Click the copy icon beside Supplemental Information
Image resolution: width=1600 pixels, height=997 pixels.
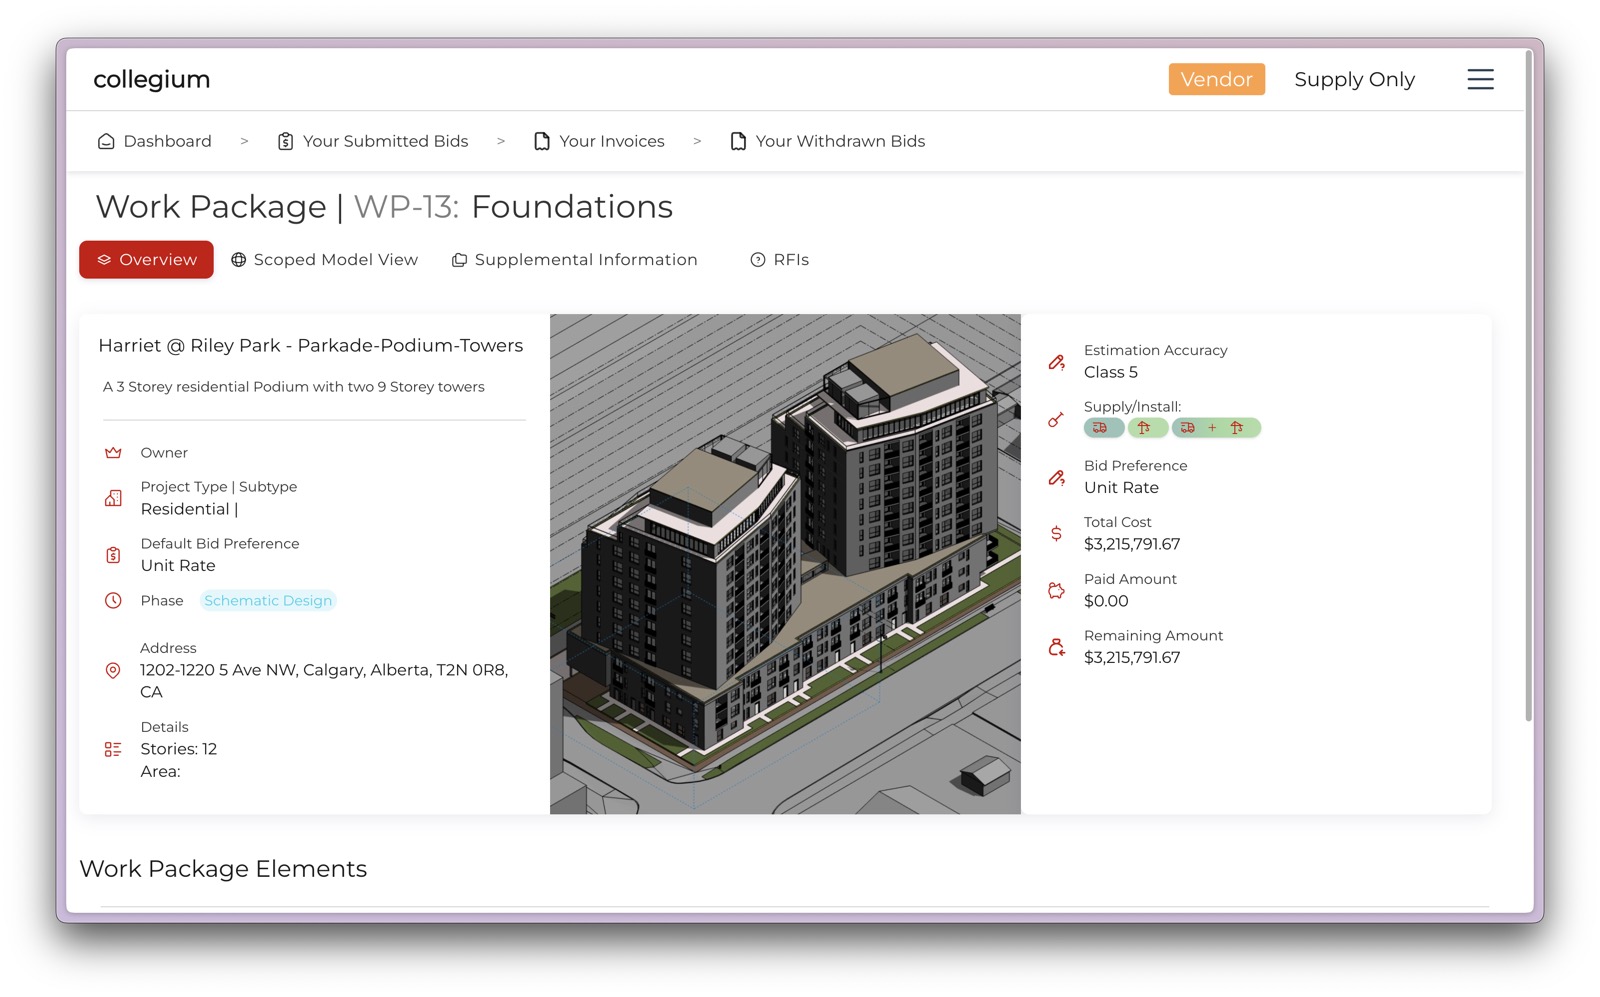click(x=459, y=259)
